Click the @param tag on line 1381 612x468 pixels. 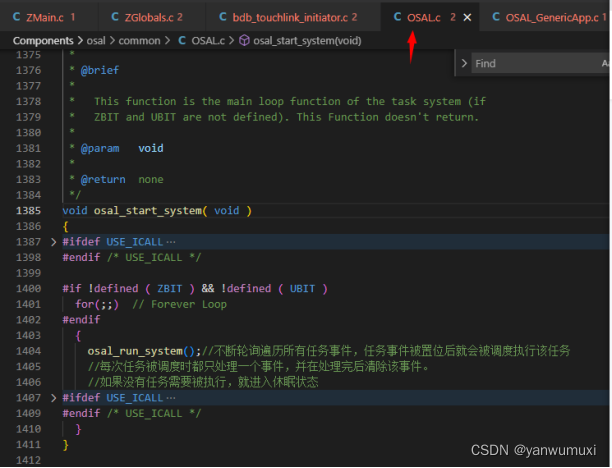tap(100, 148)
